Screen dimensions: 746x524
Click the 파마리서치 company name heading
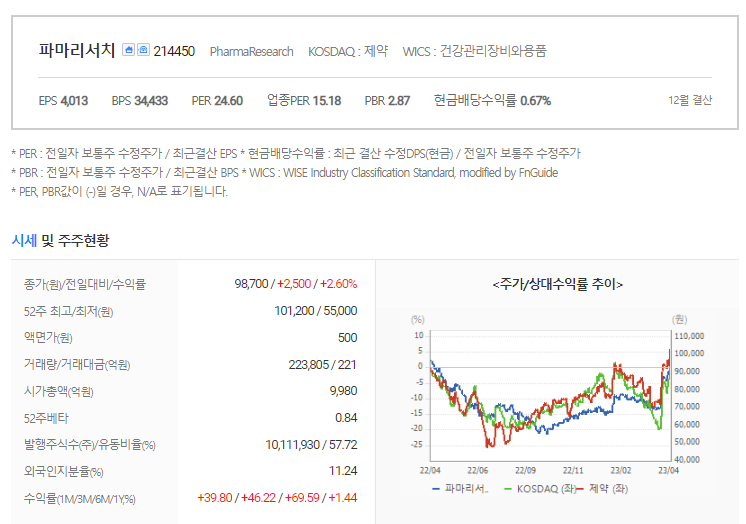(x=77, y=50)
